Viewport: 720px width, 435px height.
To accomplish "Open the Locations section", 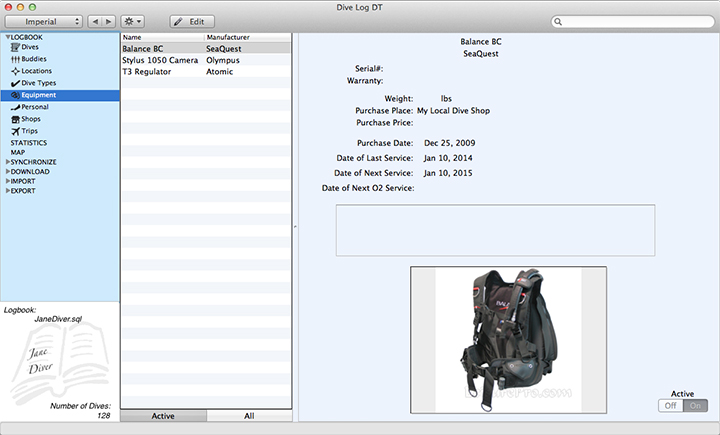I will pos(36,71).
